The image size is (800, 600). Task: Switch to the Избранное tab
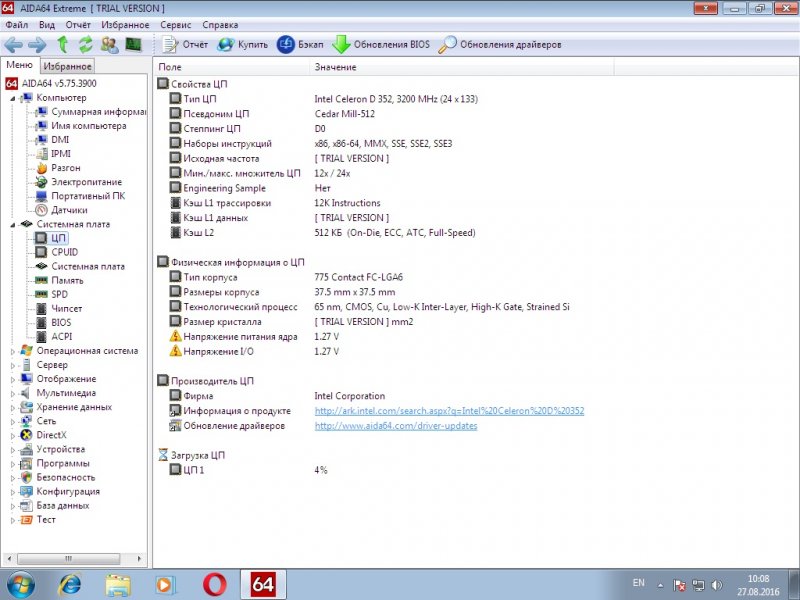click(68, 66)
